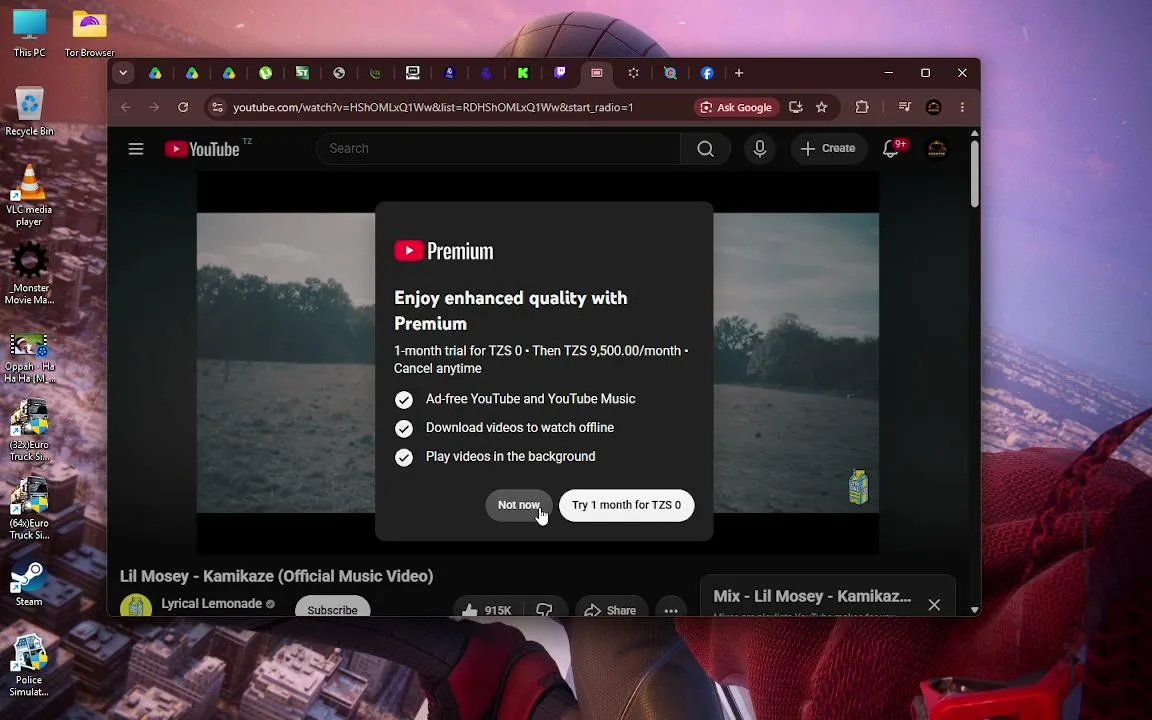Select the active YouTube tab
Image resolution: width=1152 pixels, height=720 pixels.
point(597,73)
